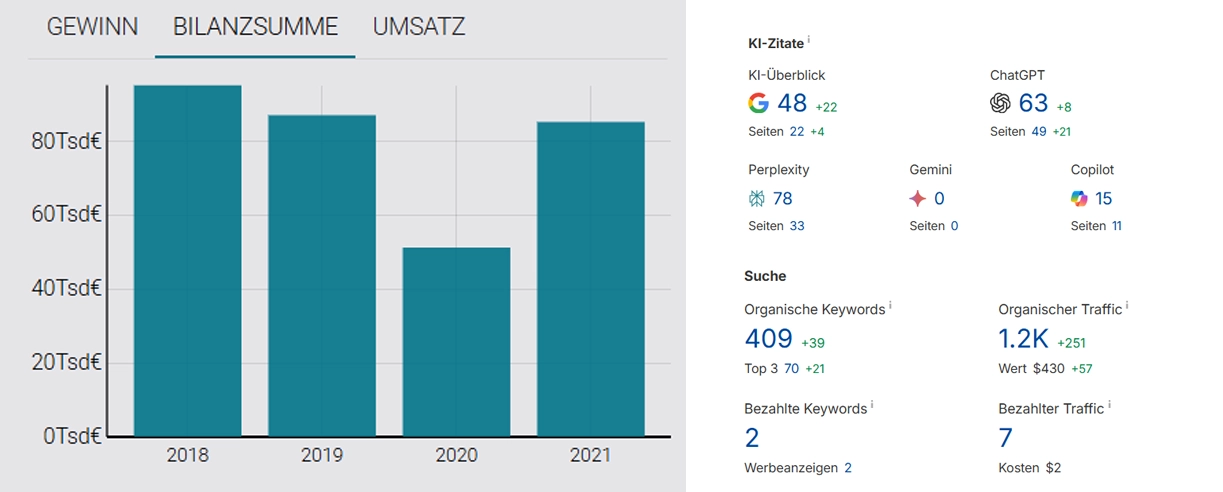
Task: Open the UMSATZ tab
Action: (419, 27)
